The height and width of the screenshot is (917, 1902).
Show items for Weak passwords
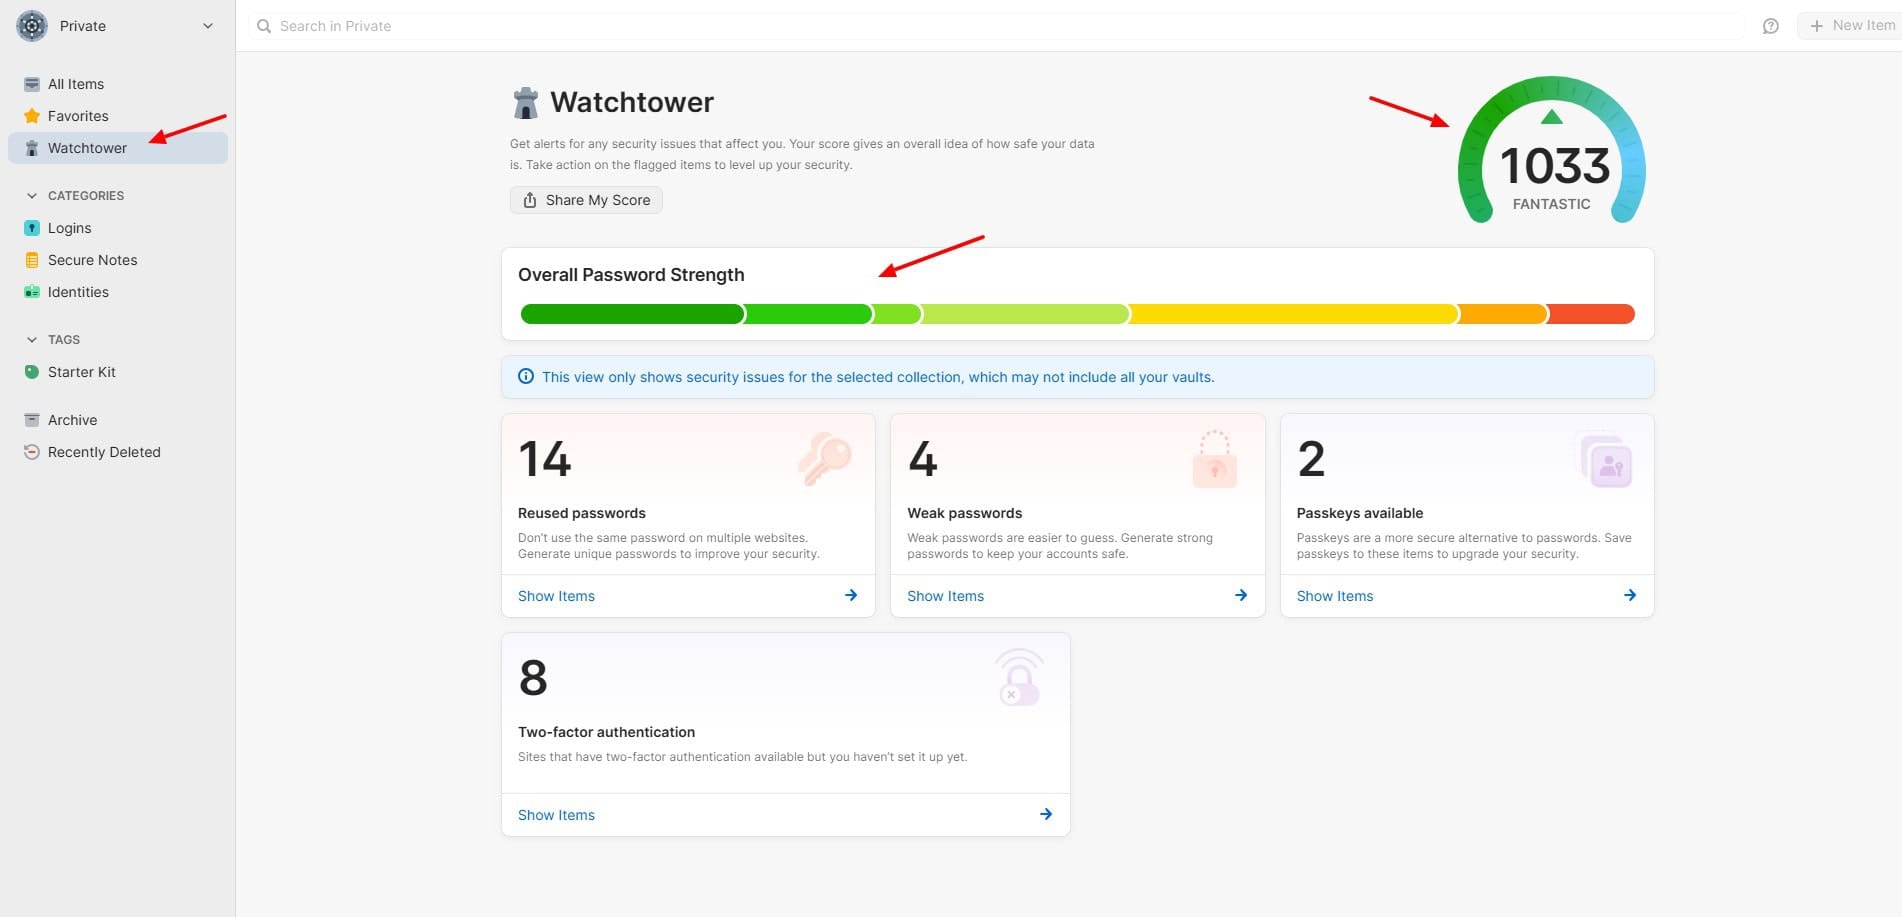pos(945,596)
